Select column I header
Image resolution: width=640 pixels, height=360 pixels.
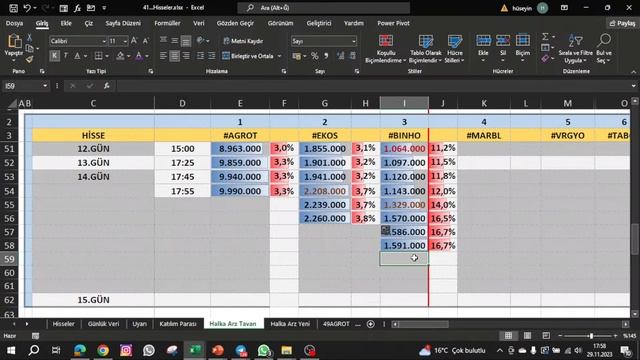click(x=404, y=103)
